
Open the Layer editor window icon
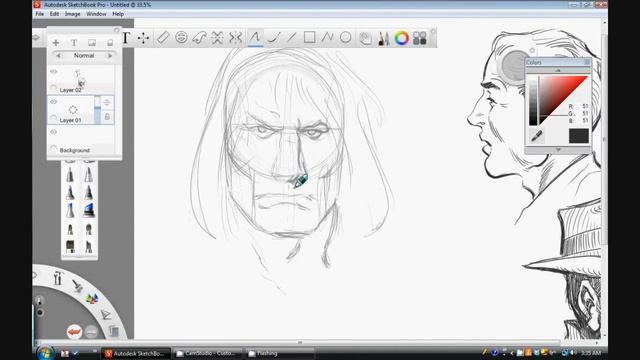pos(365,38)
